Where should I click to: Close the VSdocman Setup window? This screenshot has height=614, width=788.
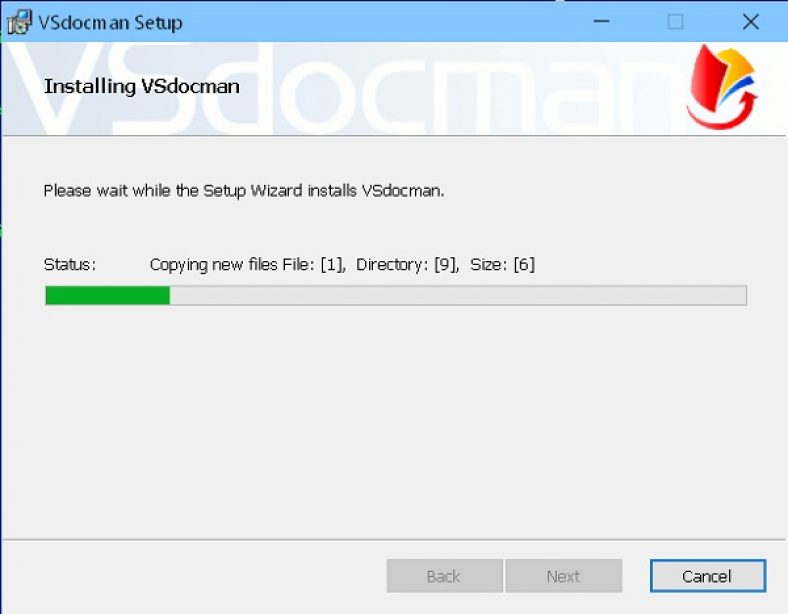[x=751, y=22]
